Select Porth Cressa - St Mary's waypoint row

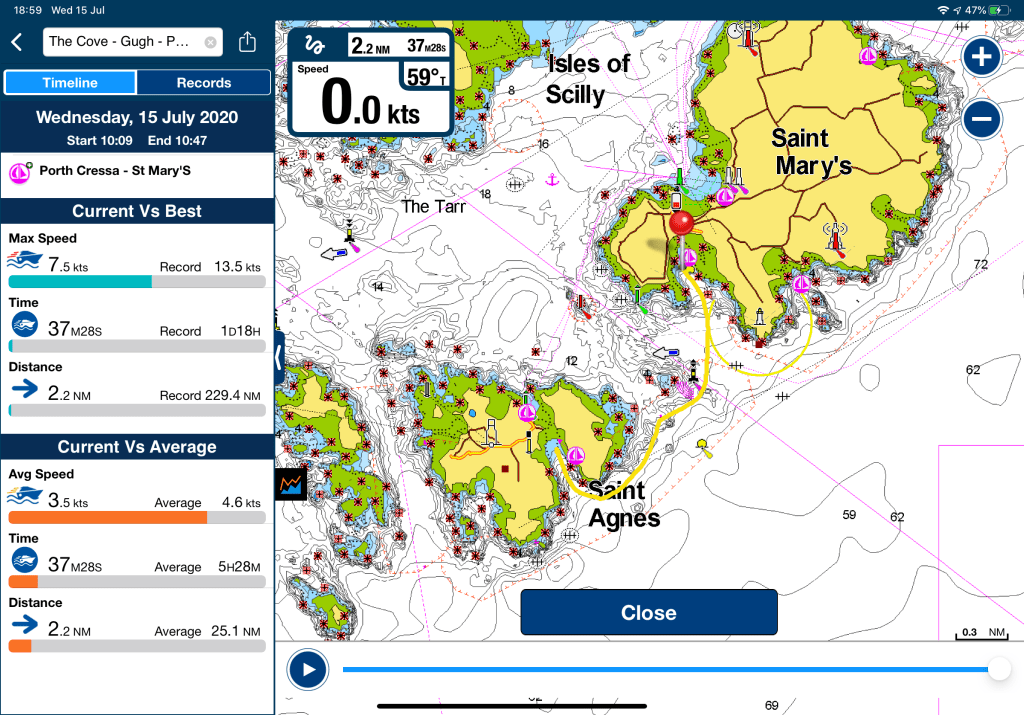pyautogui.click(x=137, y=172)
